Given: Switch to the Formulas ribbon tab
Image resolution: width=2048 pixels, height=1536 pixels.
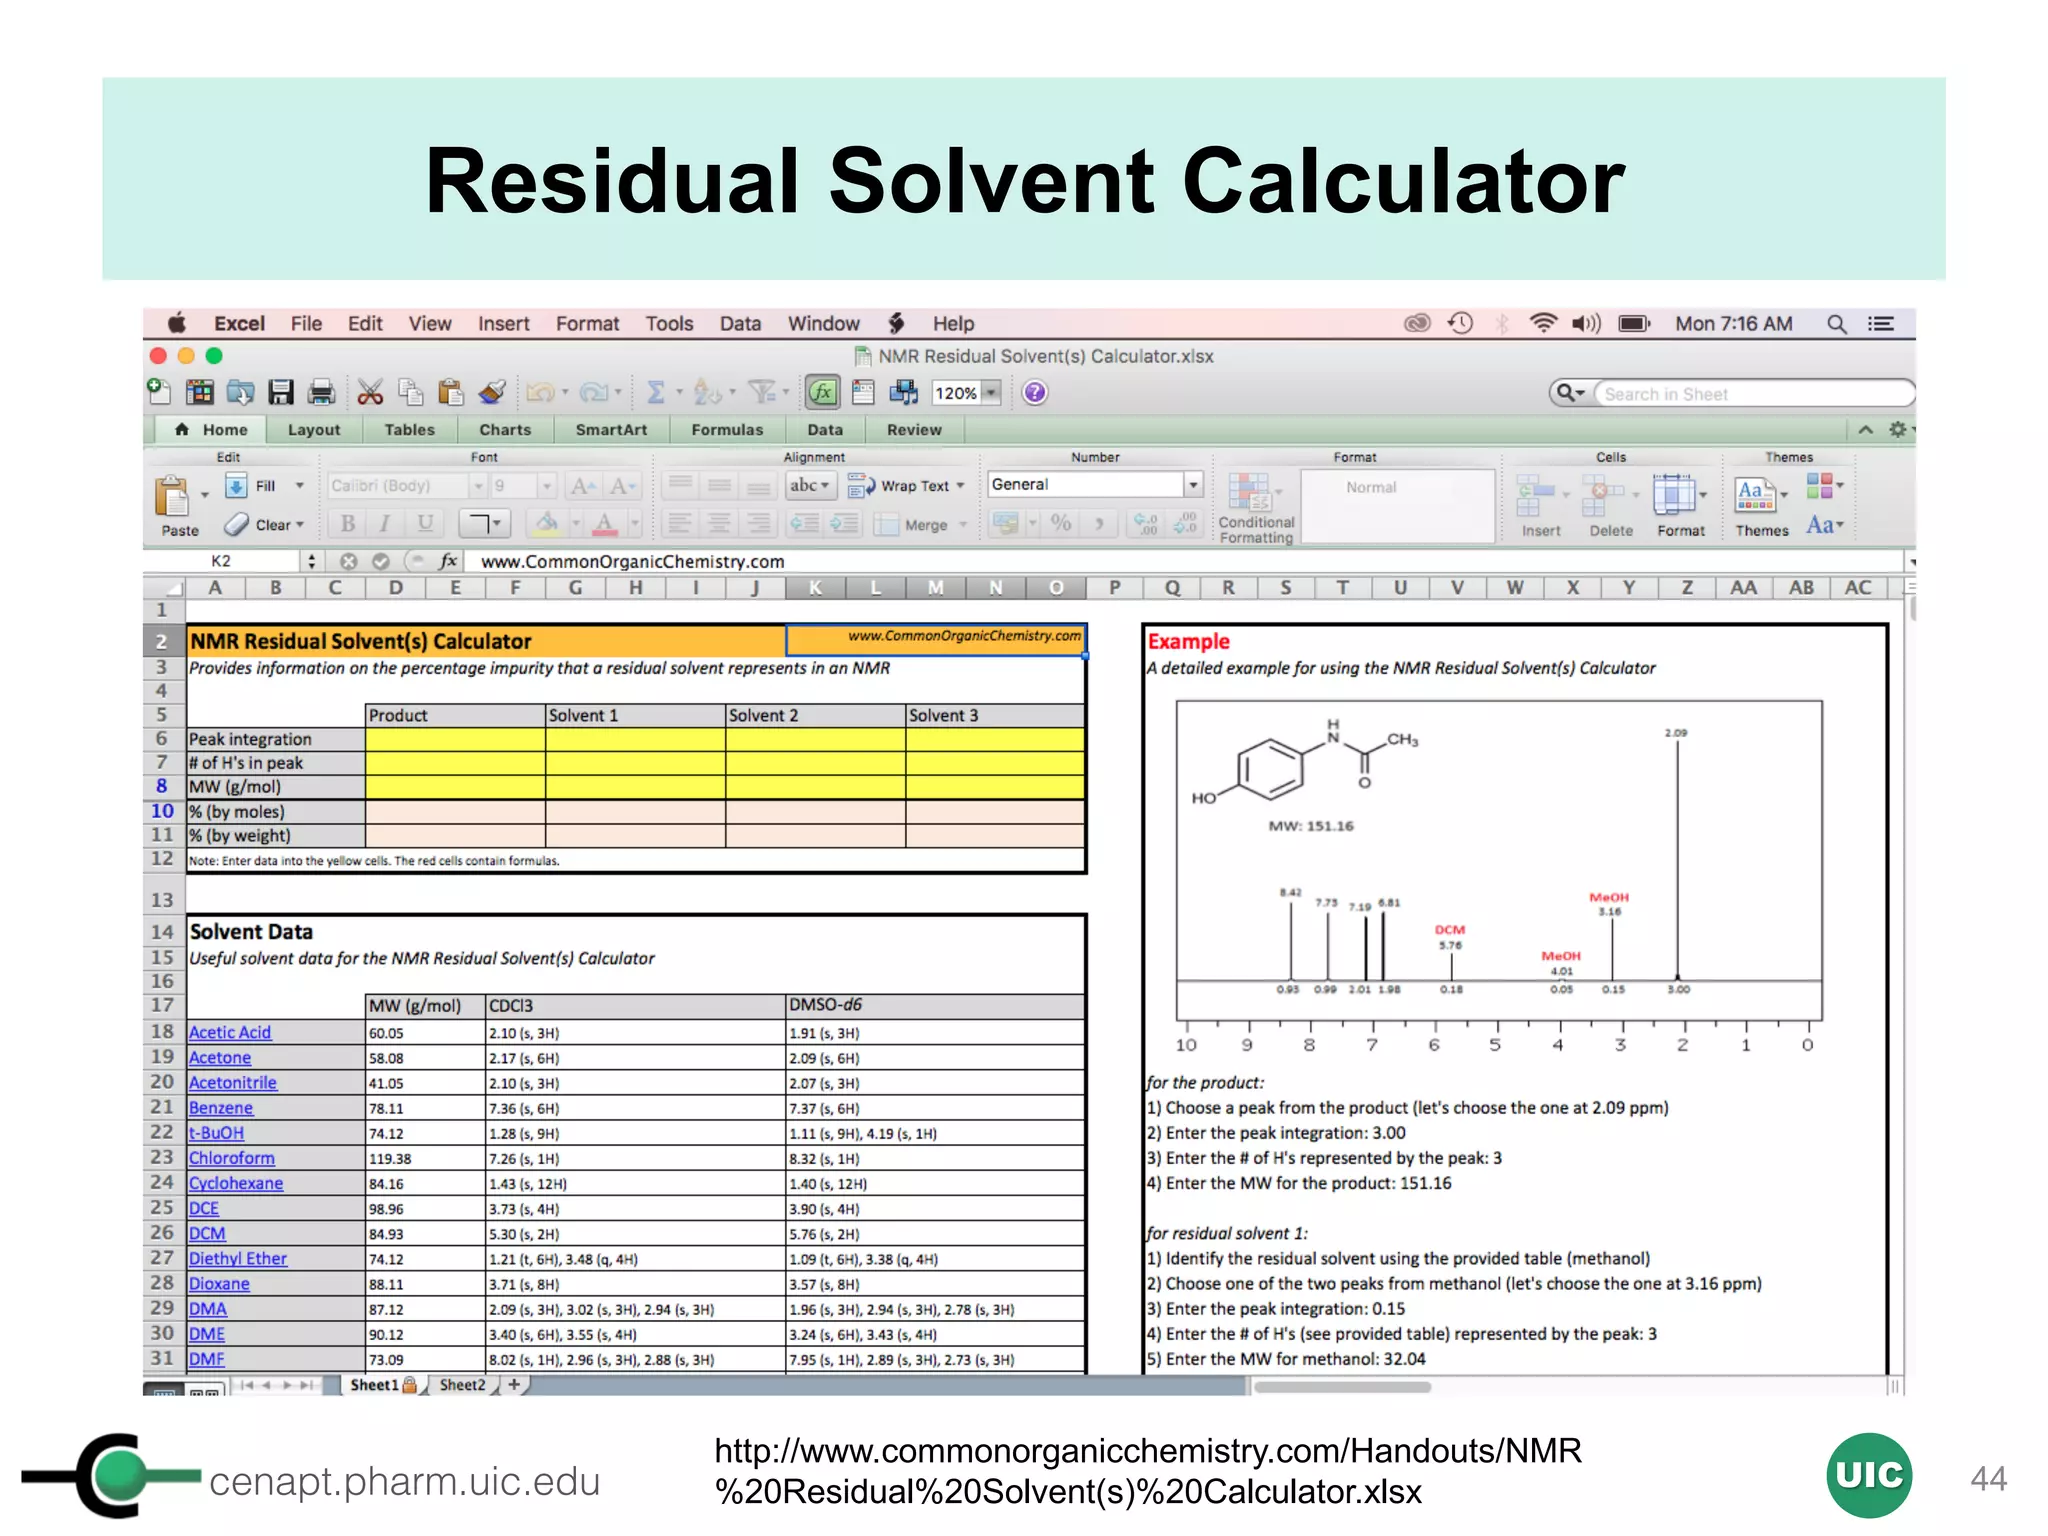Looking at the screenshot, I should tap(727, 430).
